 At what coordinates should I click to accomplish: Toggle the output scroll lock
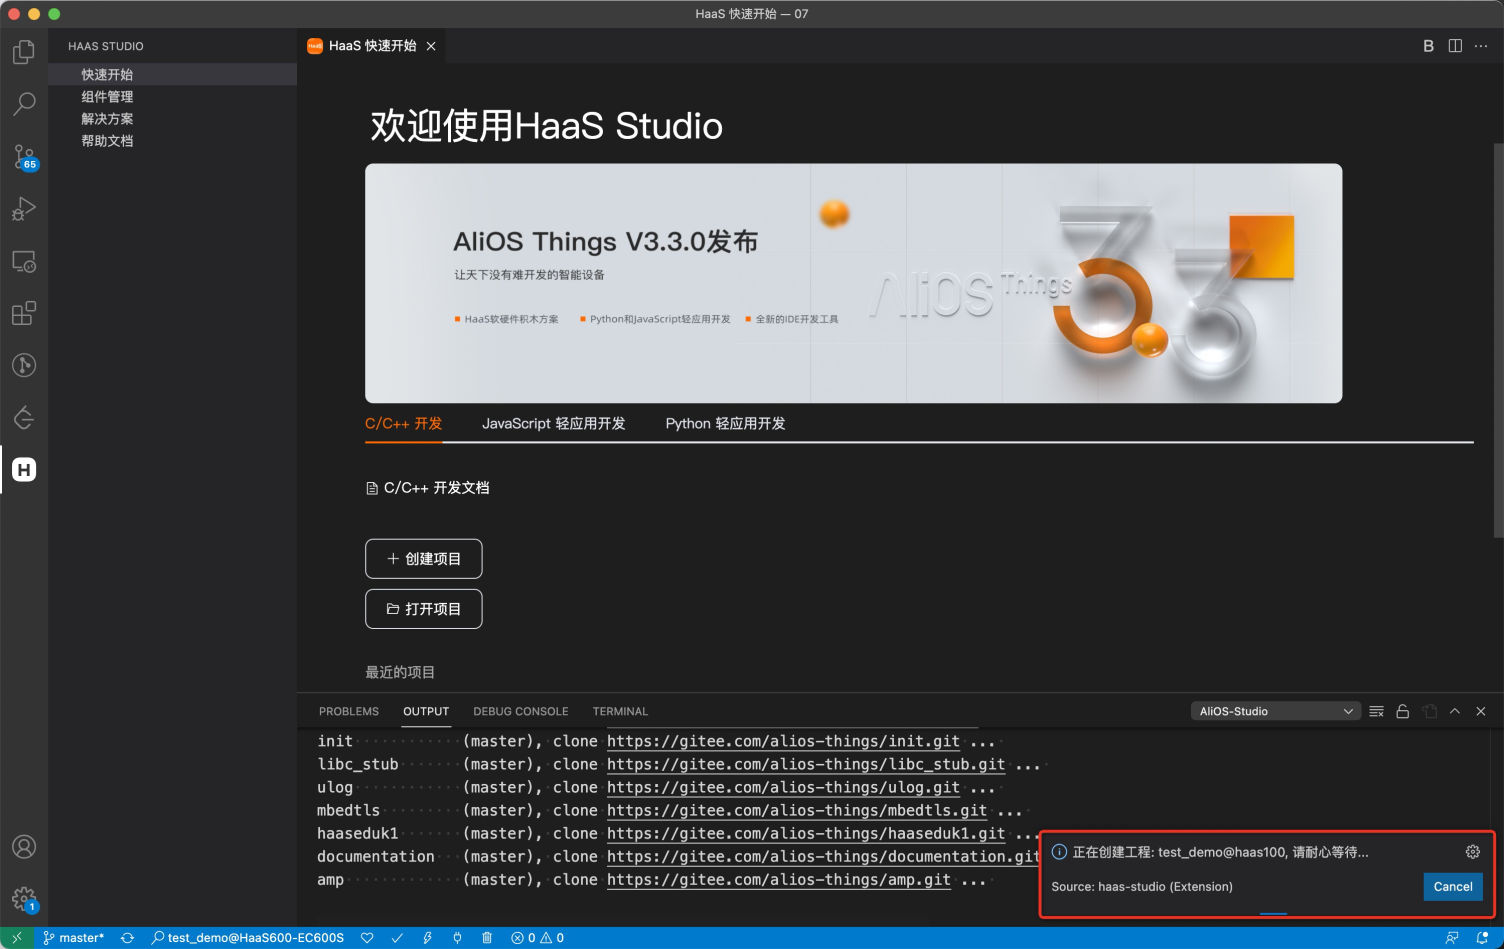[1403, 711]
